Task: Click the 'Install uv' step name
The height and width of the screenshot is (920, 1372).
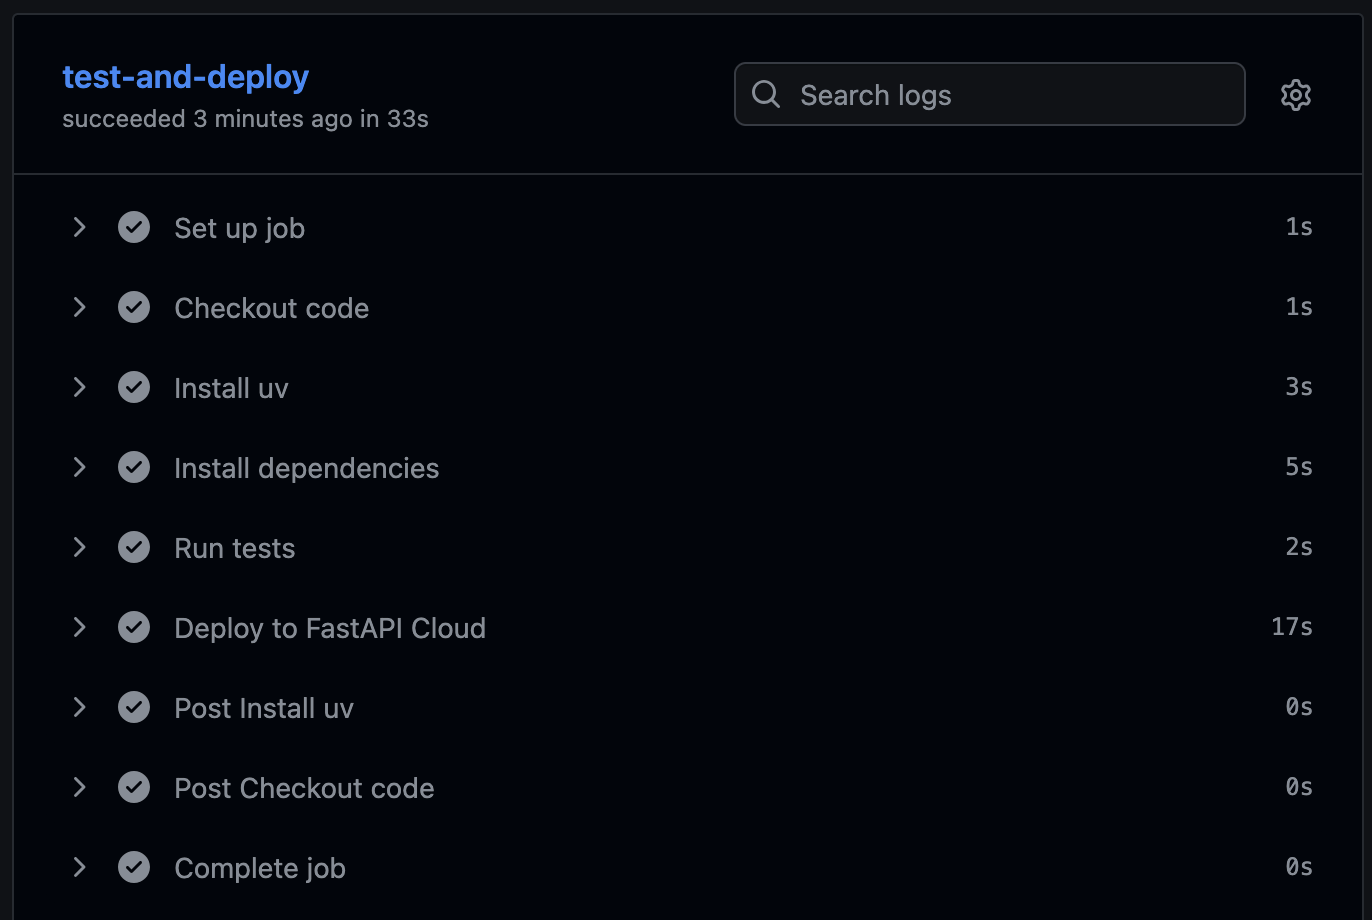Action: click(x=231, y=388)
